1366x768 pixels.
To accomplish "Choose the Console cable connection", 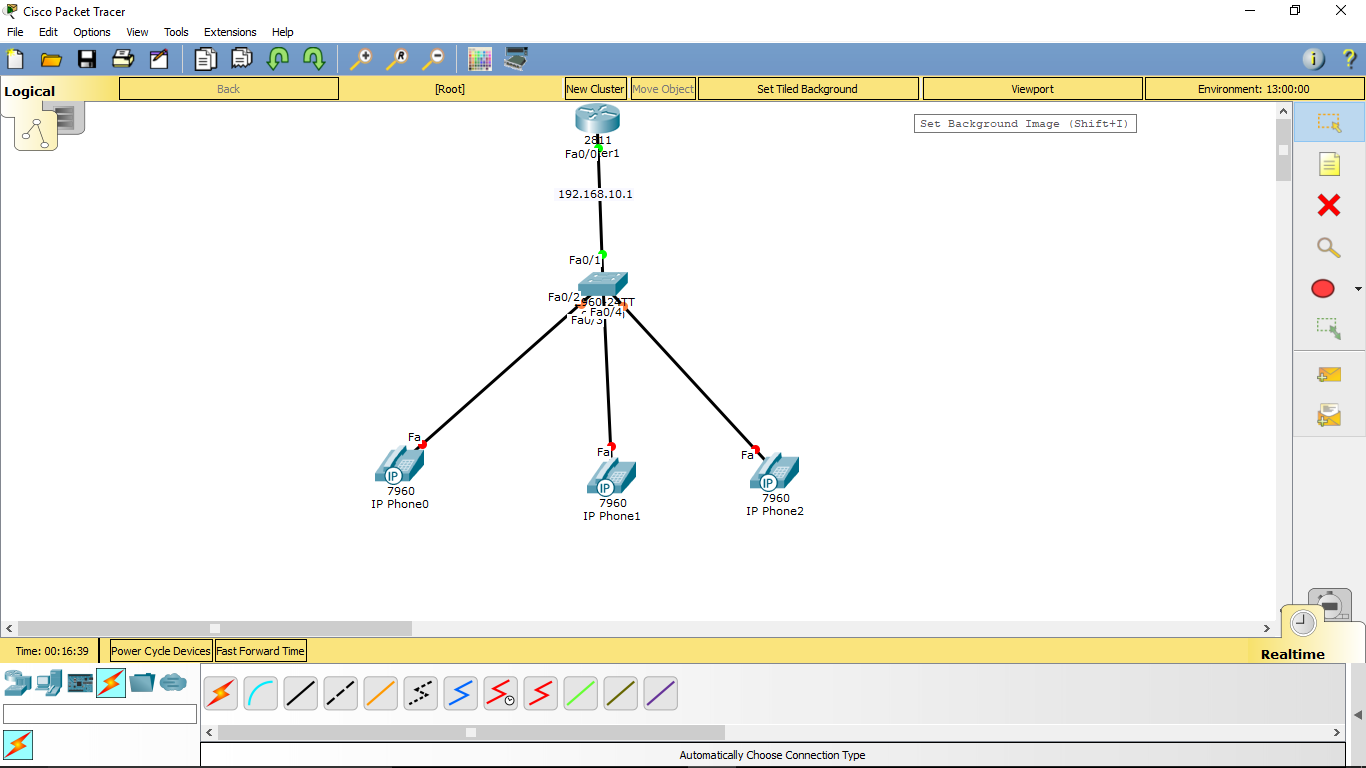I will point(260,693).
